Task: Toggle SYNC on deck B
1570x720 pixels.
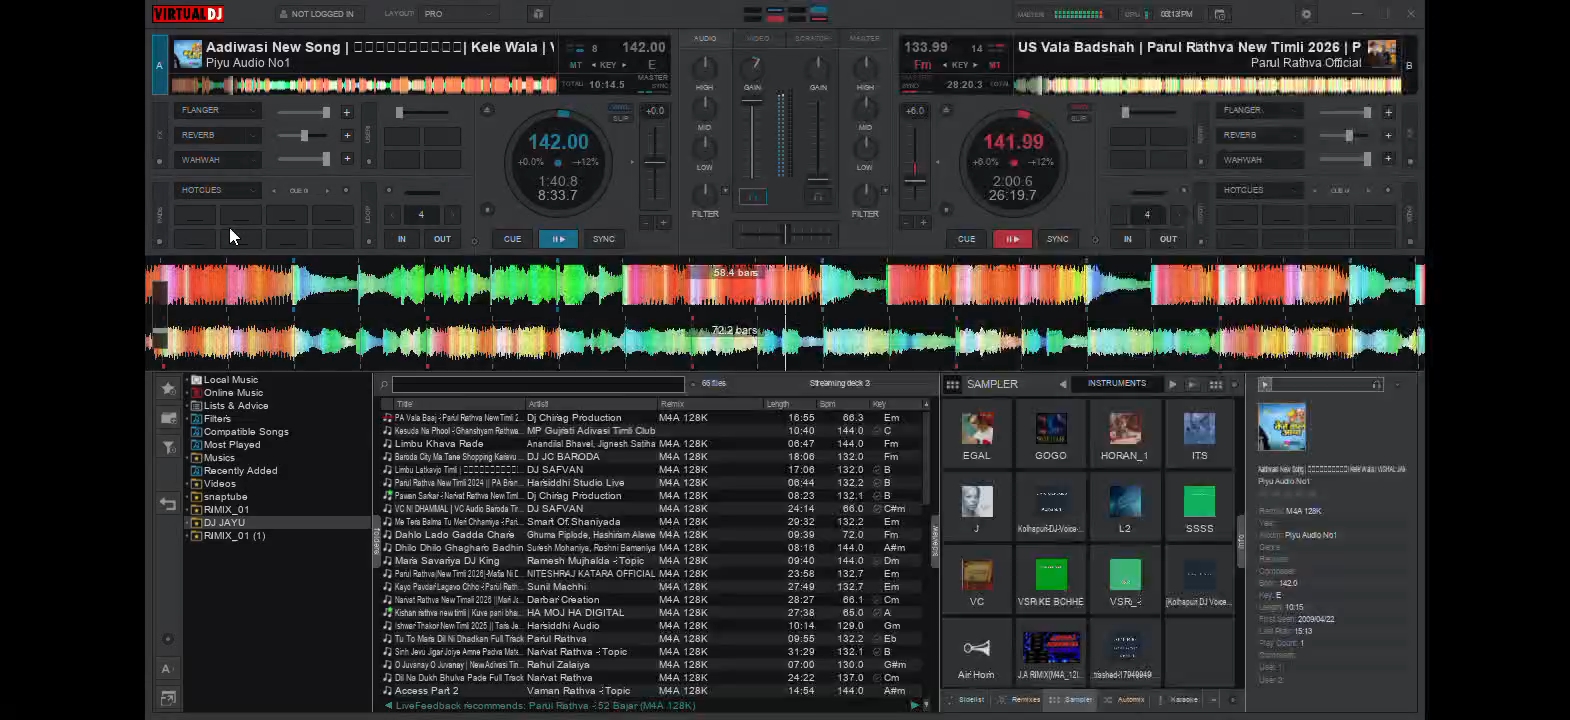Action: (x=1058, y=239)
